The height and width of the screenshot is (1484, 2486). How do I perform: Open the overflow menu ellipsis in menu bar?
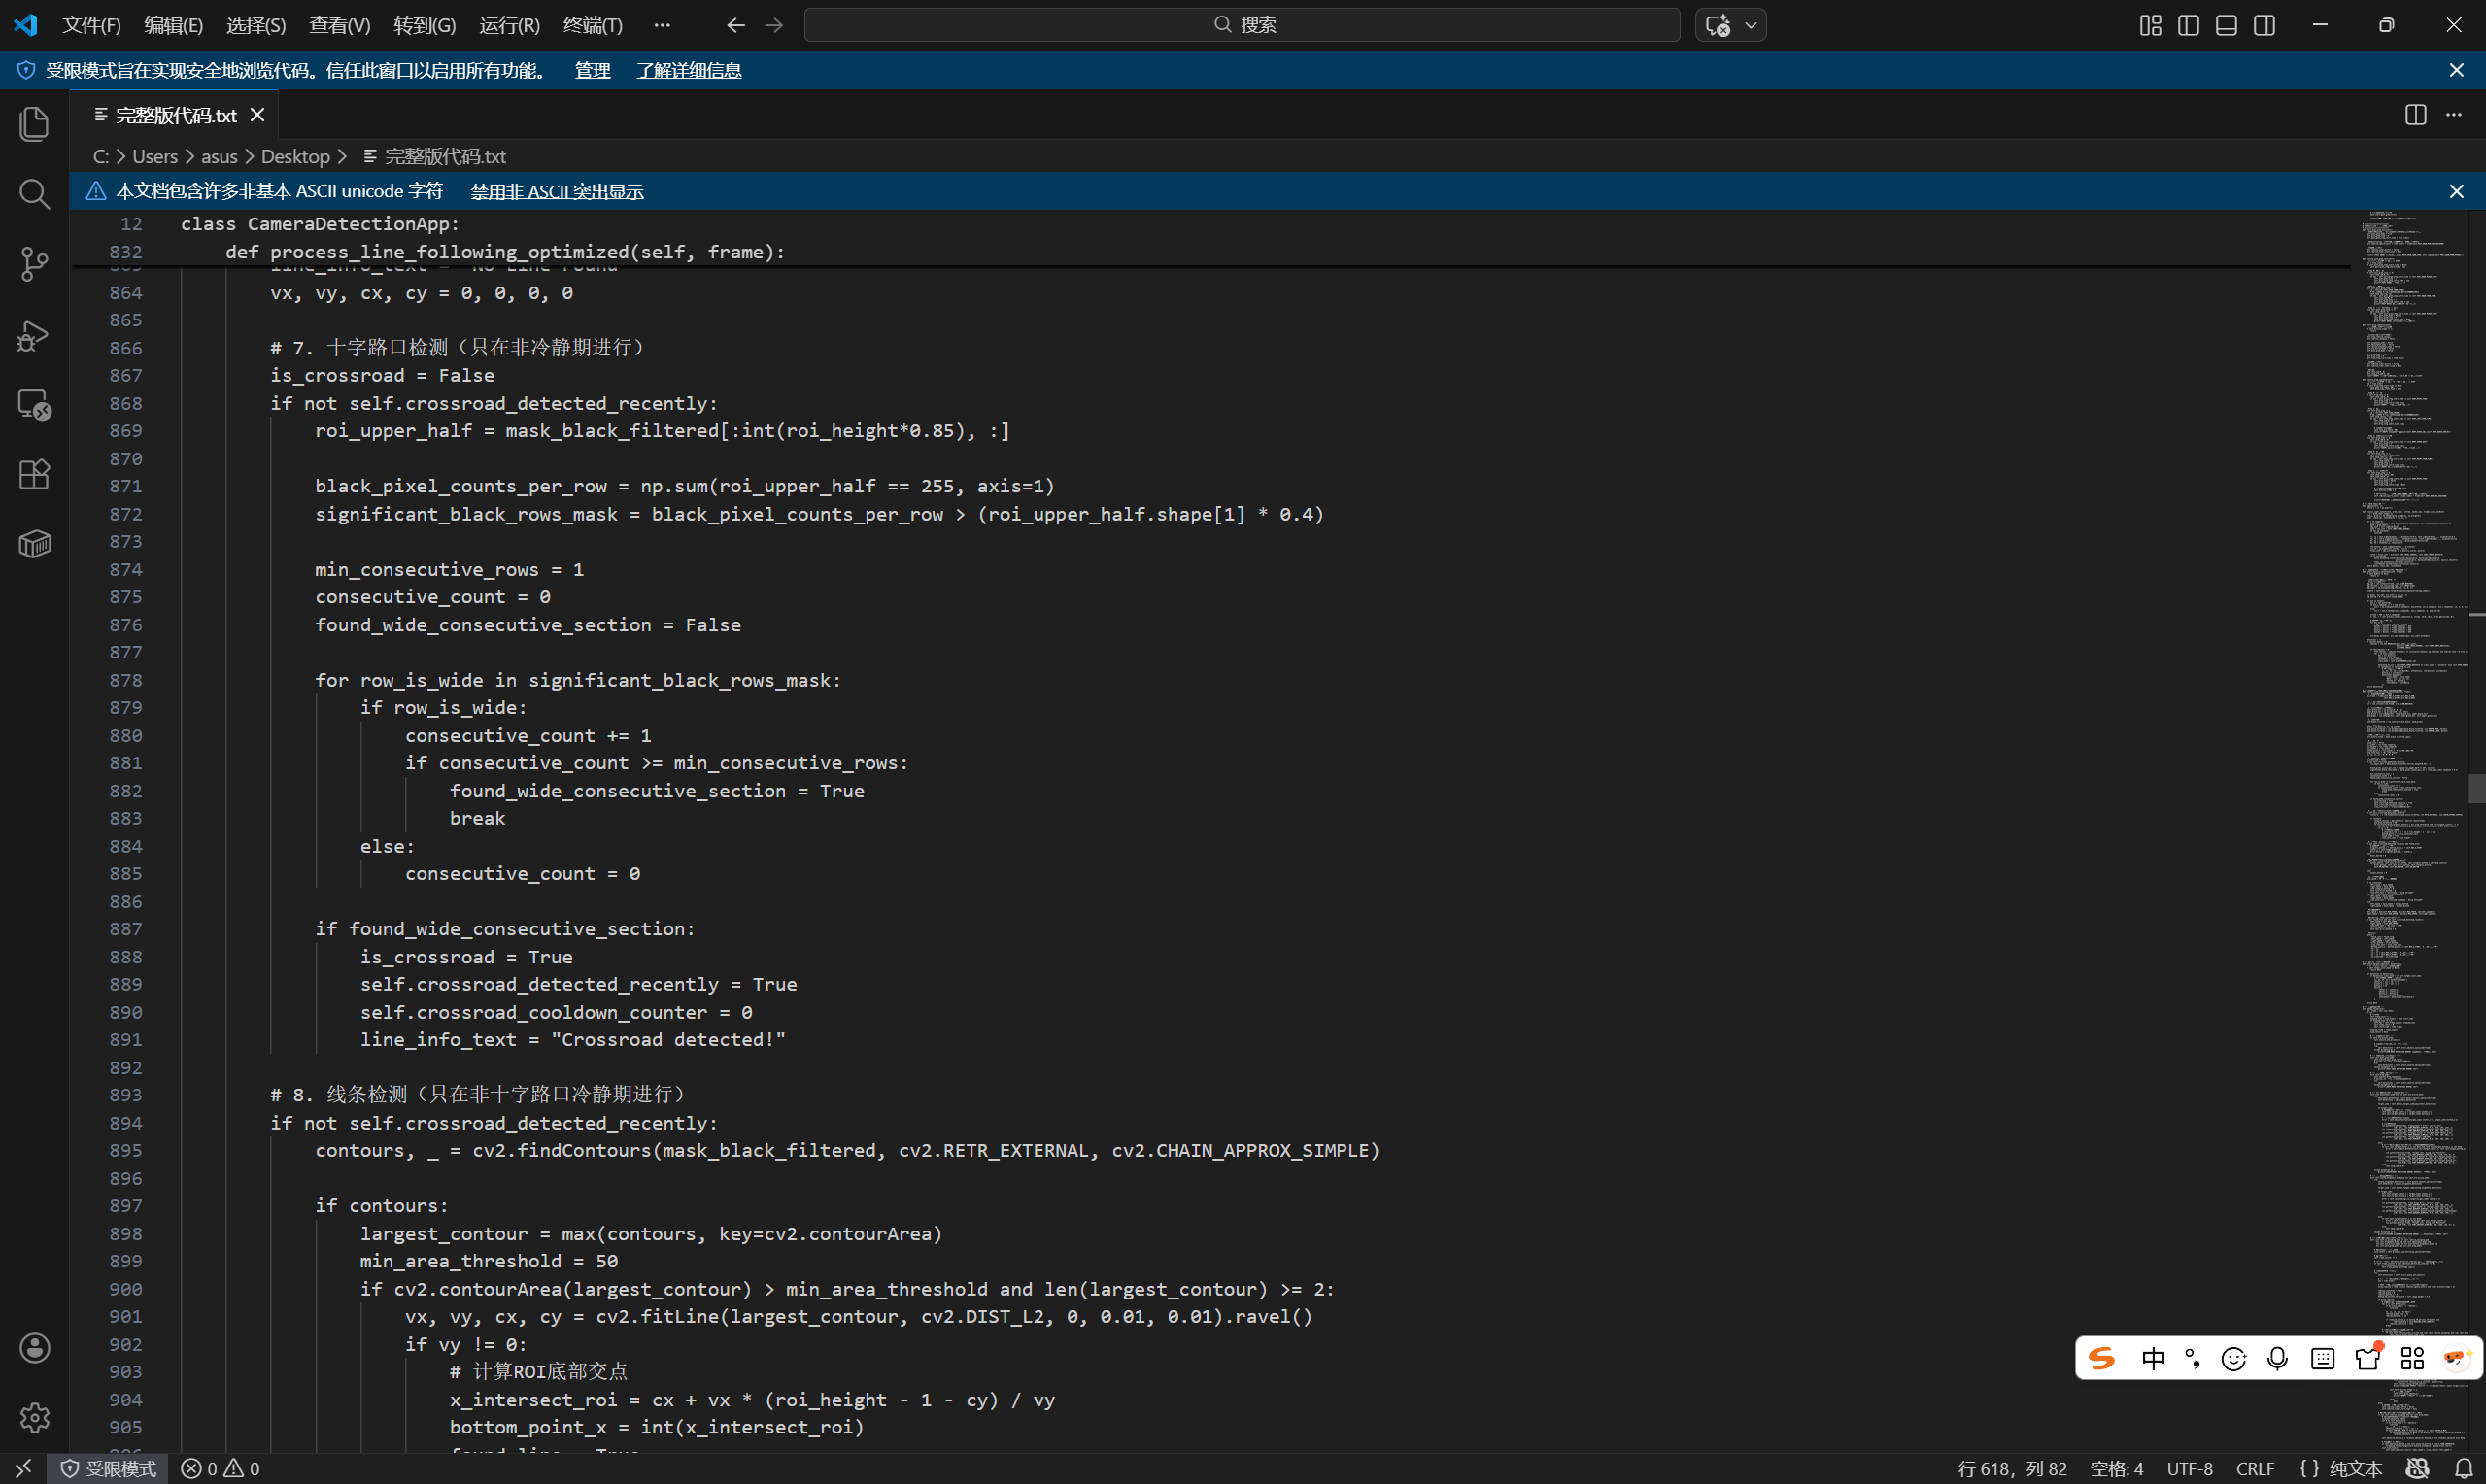662,25
